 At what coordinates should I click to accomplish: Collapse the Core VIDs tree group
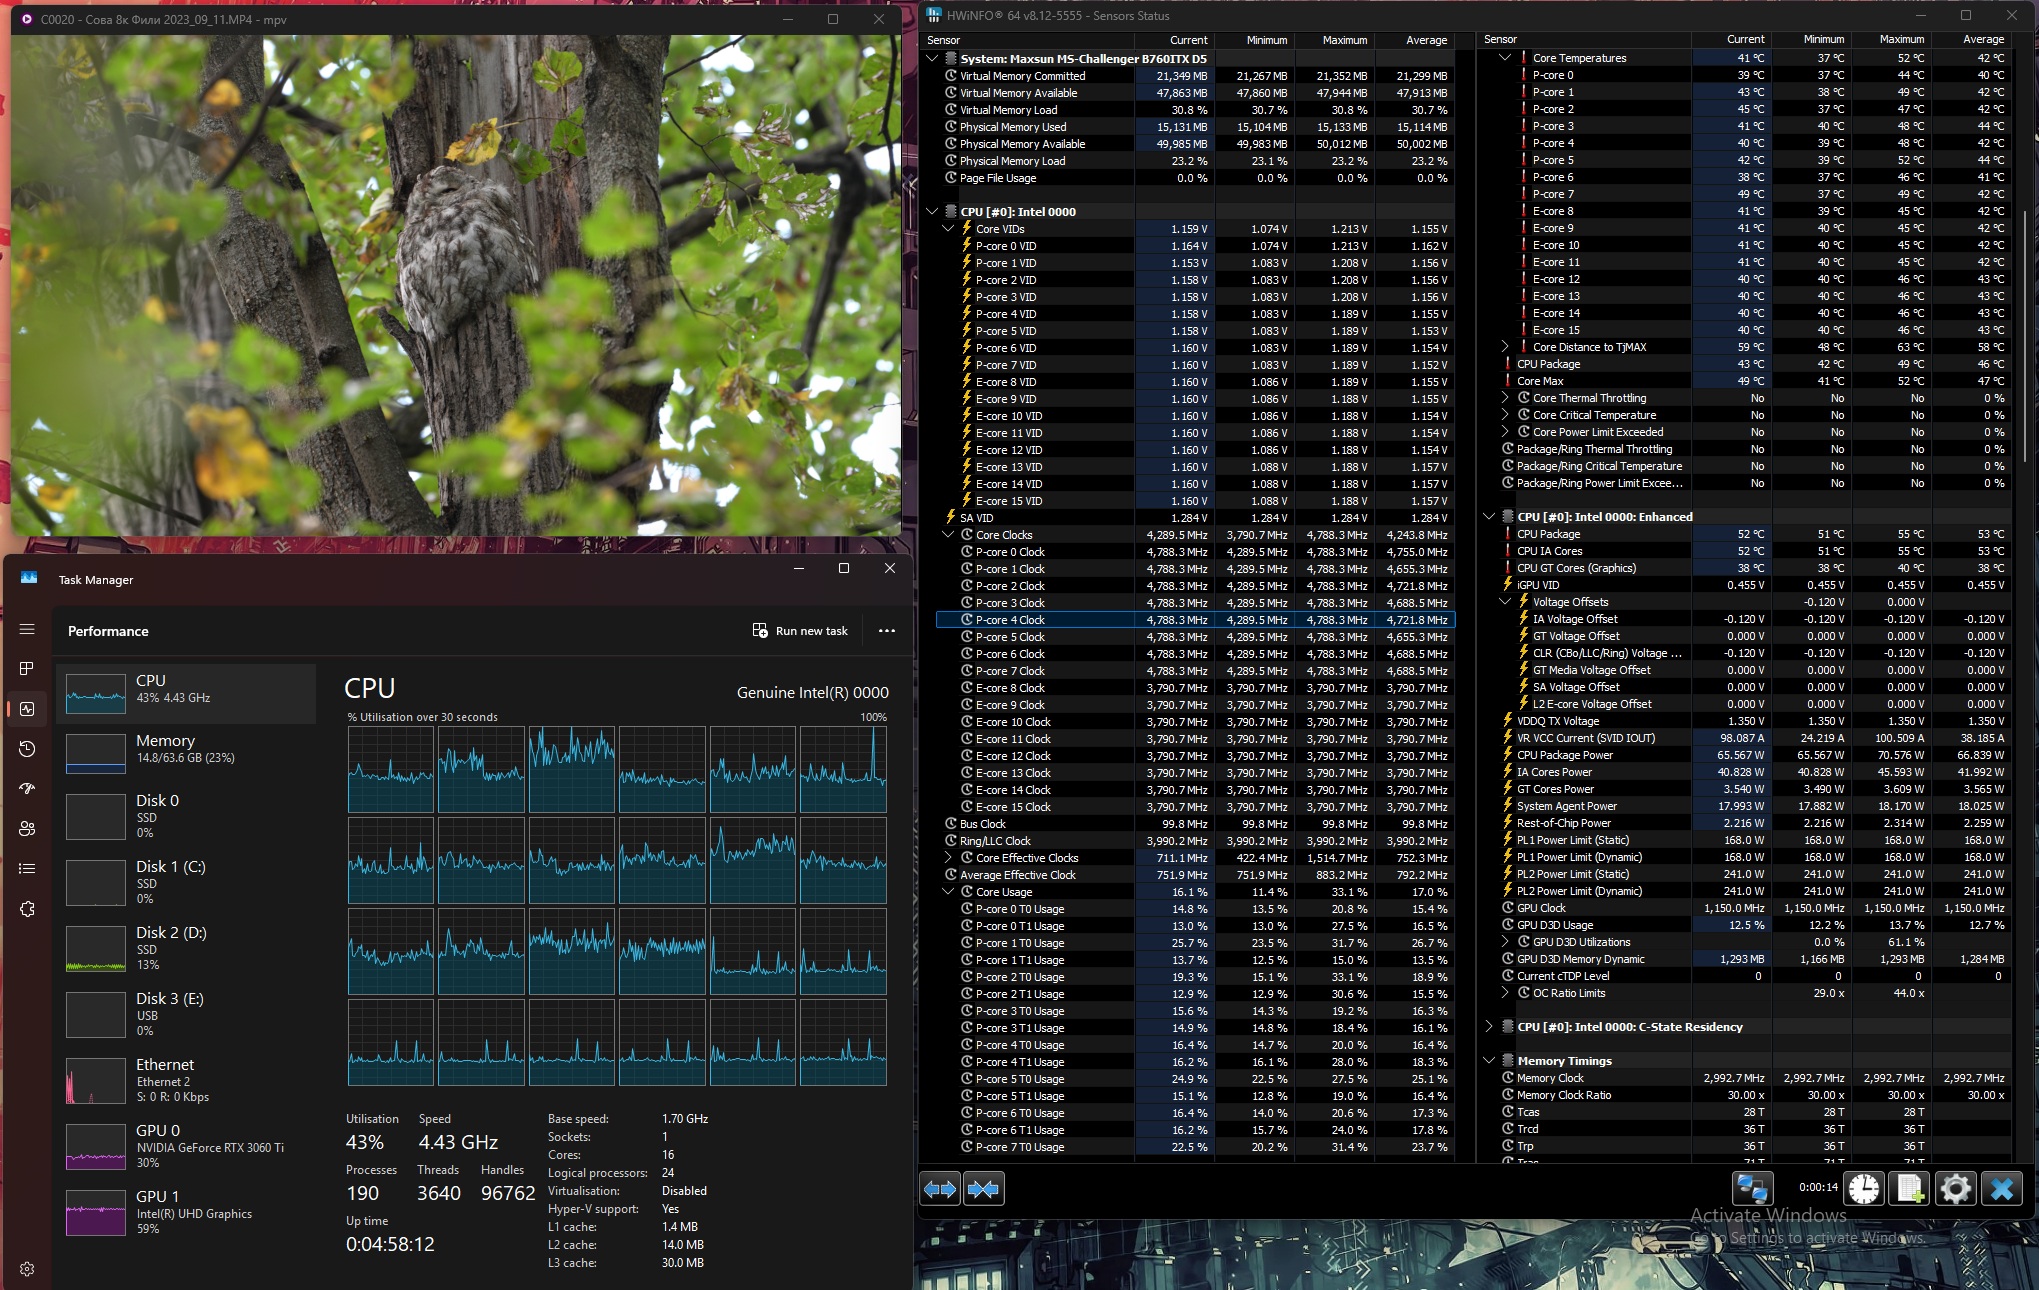coord(949,229)
